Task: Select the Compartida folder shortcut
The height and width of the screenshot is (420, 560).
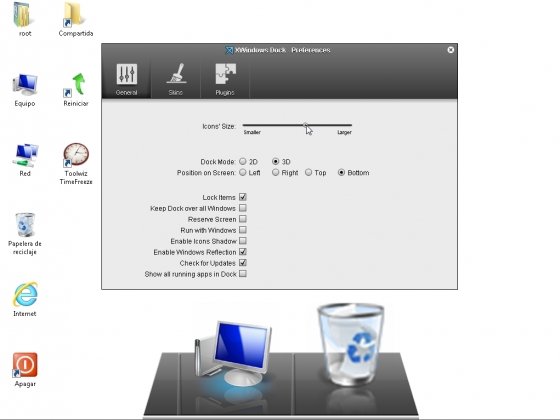Action: click(76, 19)
